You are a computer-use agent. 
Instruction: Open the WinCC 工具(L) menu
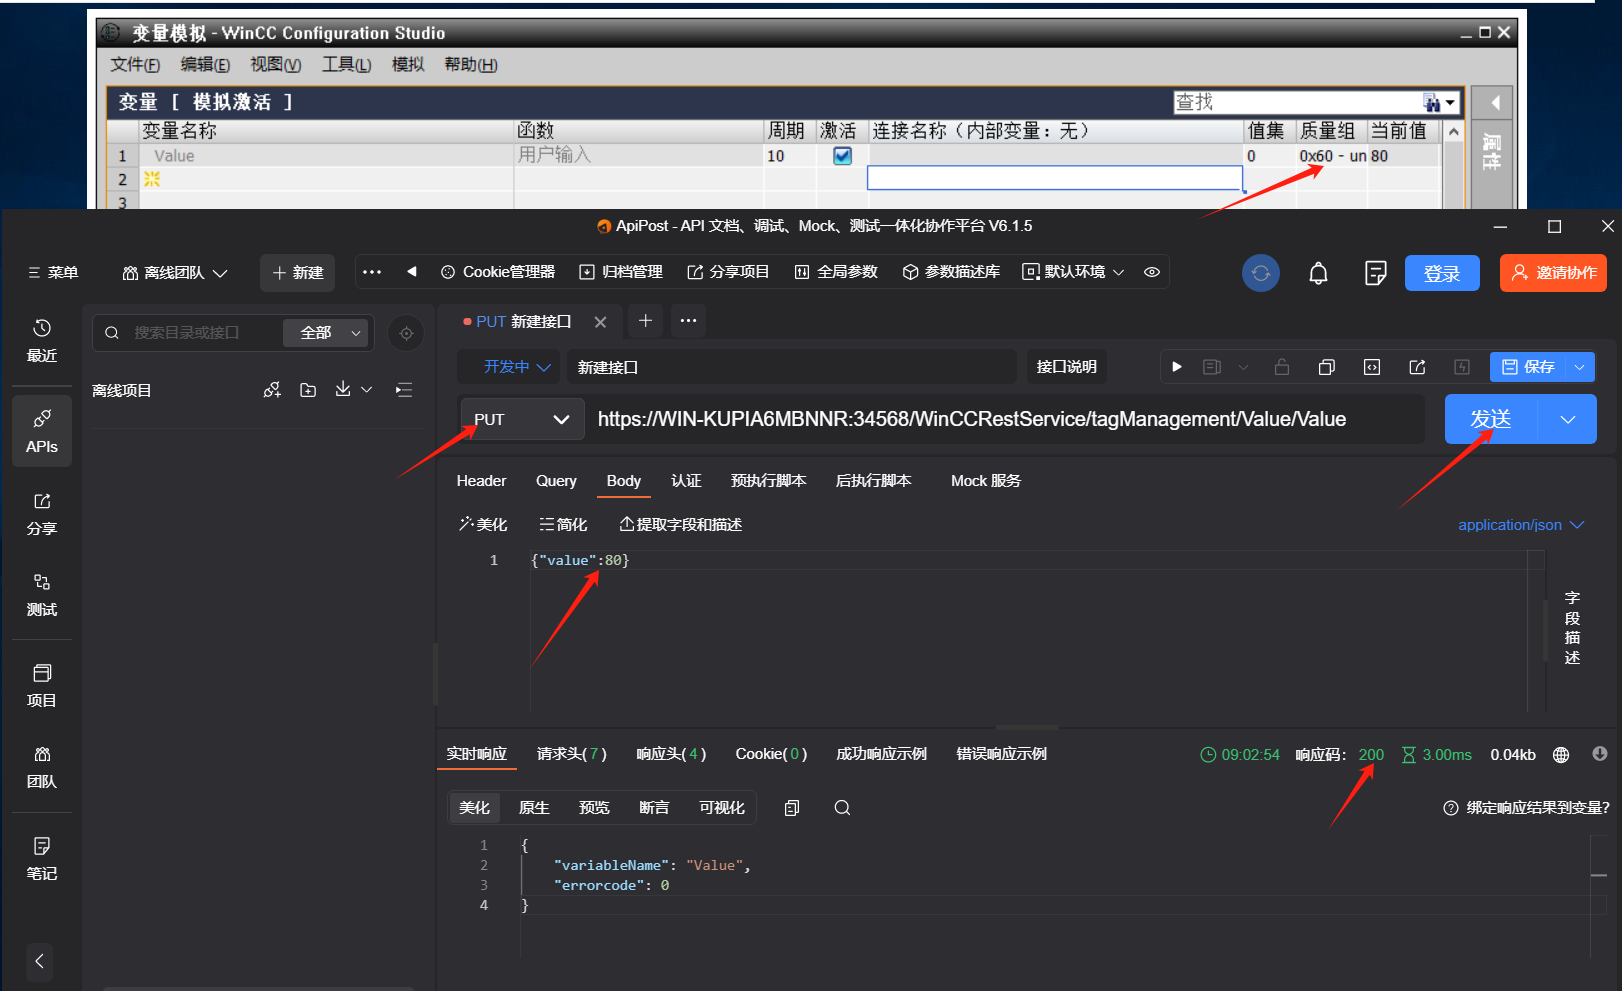coord(346,65)
